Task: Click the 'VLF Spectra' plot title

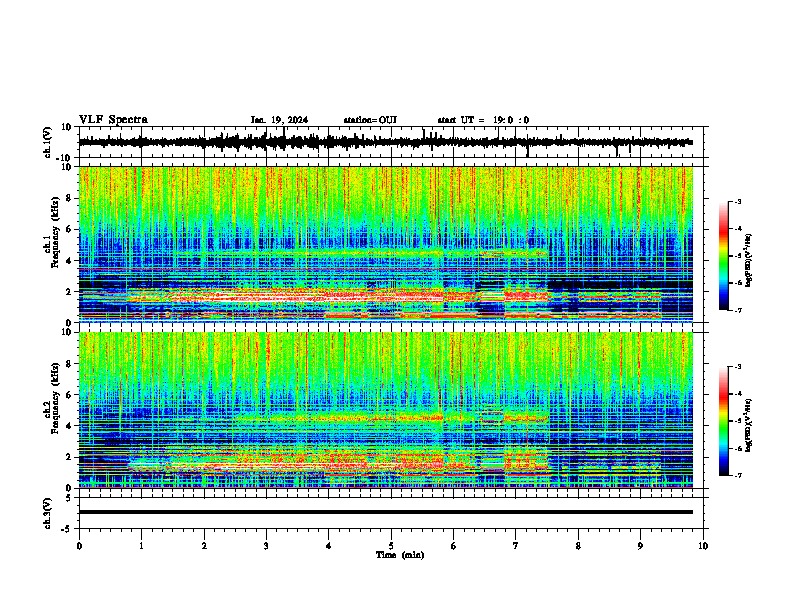Action: tap(113, 120)
